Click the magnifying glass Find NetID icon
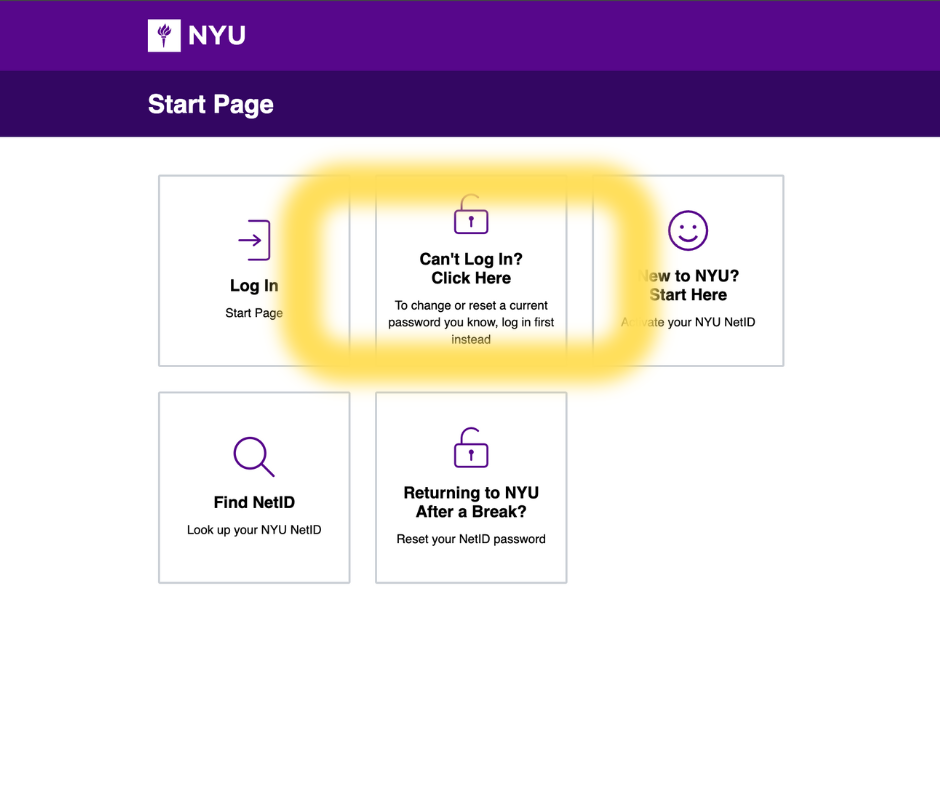940x788 pixels. [253, 456]
